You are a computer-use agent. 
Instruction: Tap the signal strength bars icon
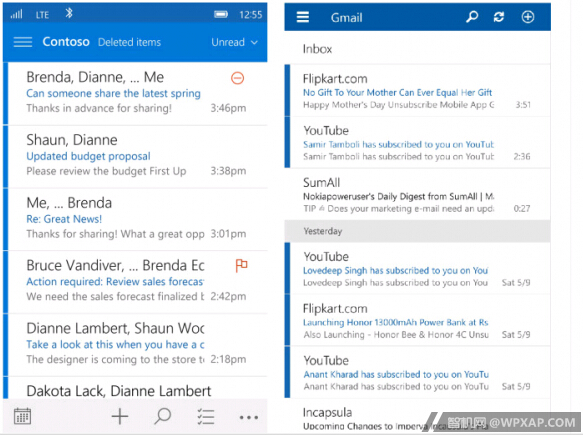coord(17,14)
